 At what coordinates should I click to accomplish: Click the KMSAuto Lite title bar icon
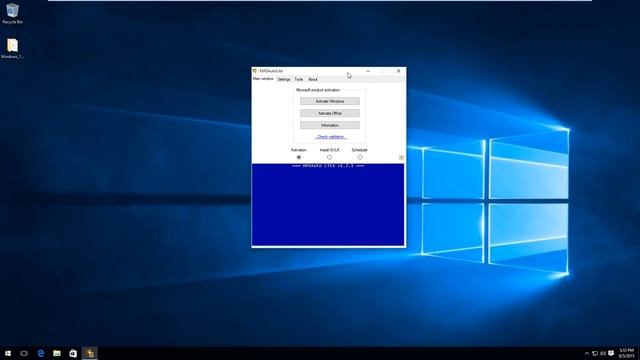255,71
